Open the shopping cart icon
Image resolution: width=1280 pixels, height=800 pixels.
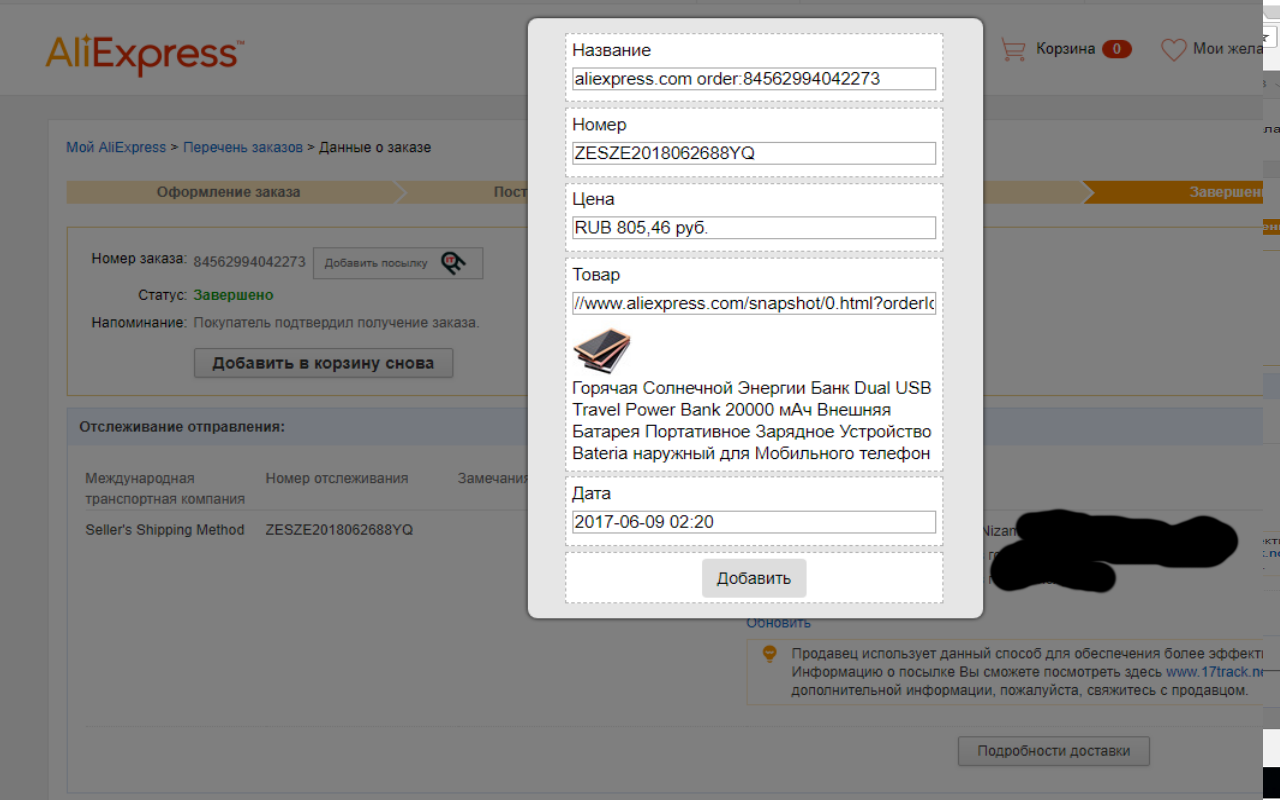[1014, 49]
